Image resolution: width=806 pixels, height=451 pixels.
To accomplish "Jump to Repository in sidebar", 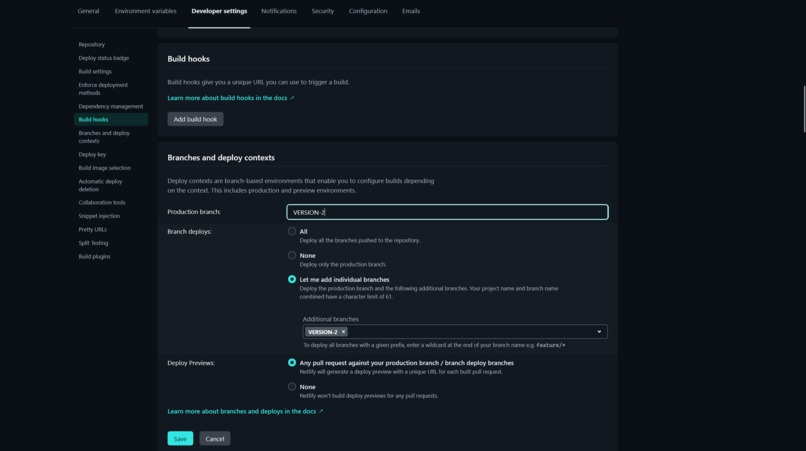I will click(x=91, y=44).
